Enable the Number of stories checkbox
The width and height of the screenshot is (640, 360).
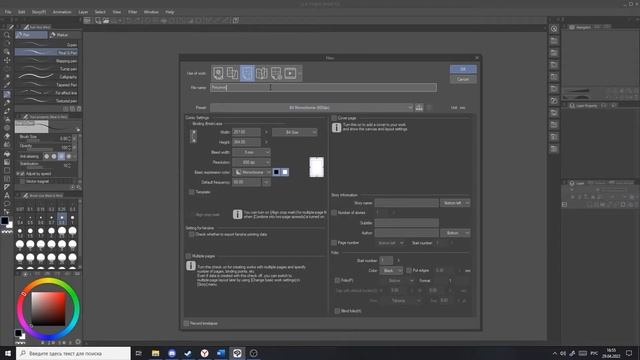(x=334, y=213)
